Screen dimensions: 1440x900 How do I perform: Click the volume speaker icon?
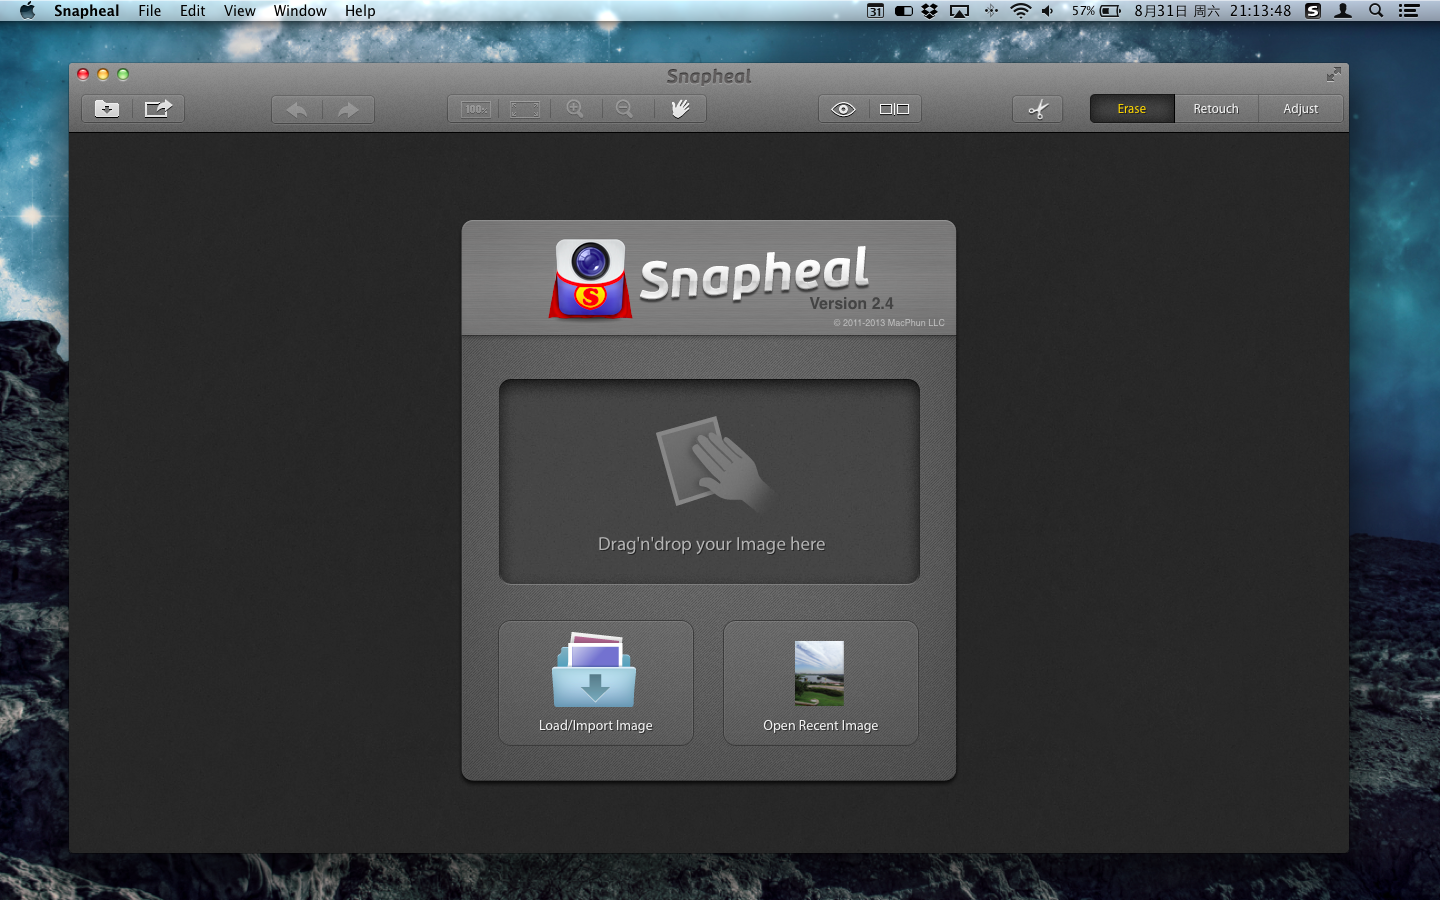(x=1047, y=11)
